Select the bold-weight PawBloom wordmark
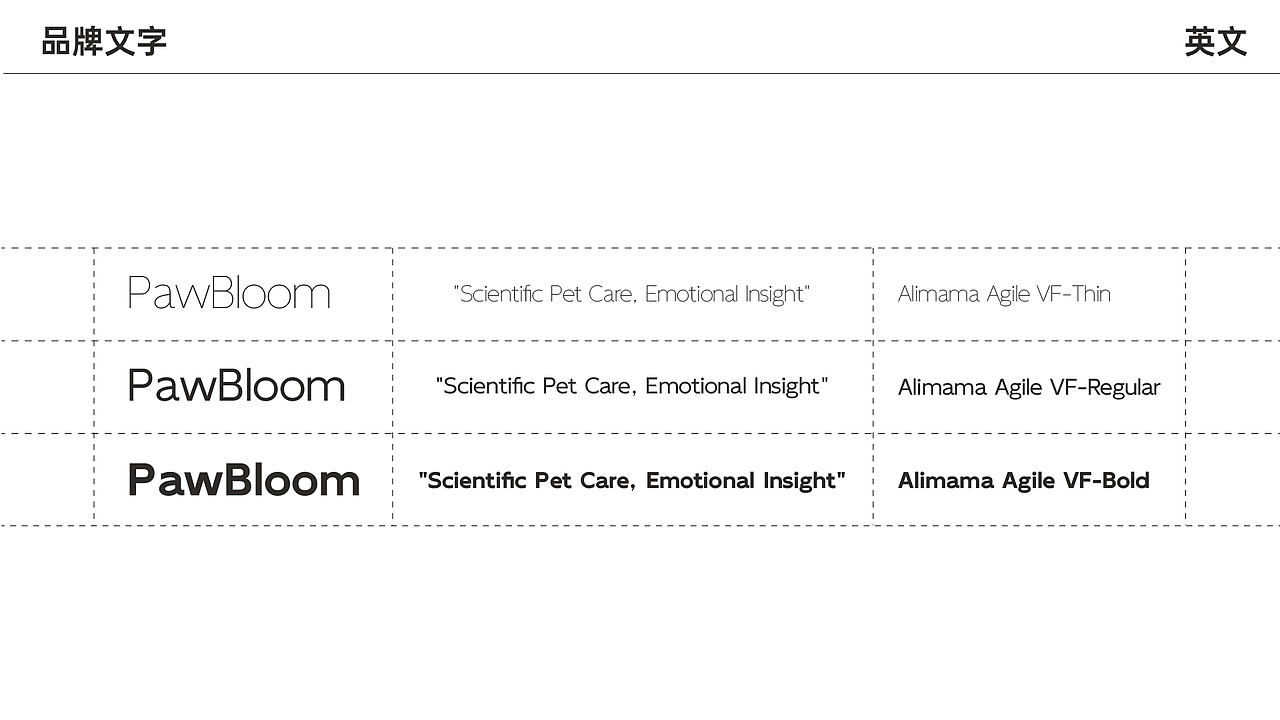 click(243, 480)
